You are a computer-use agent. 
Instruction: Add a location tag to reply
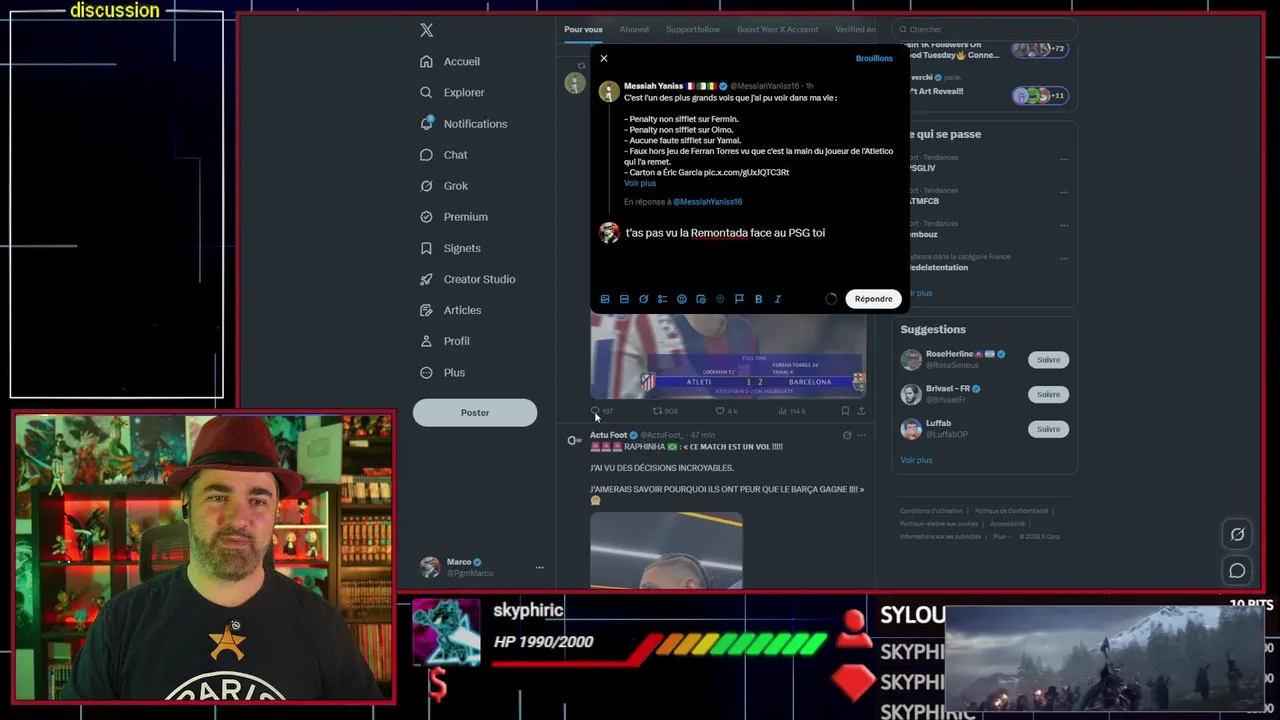(720, 299)
